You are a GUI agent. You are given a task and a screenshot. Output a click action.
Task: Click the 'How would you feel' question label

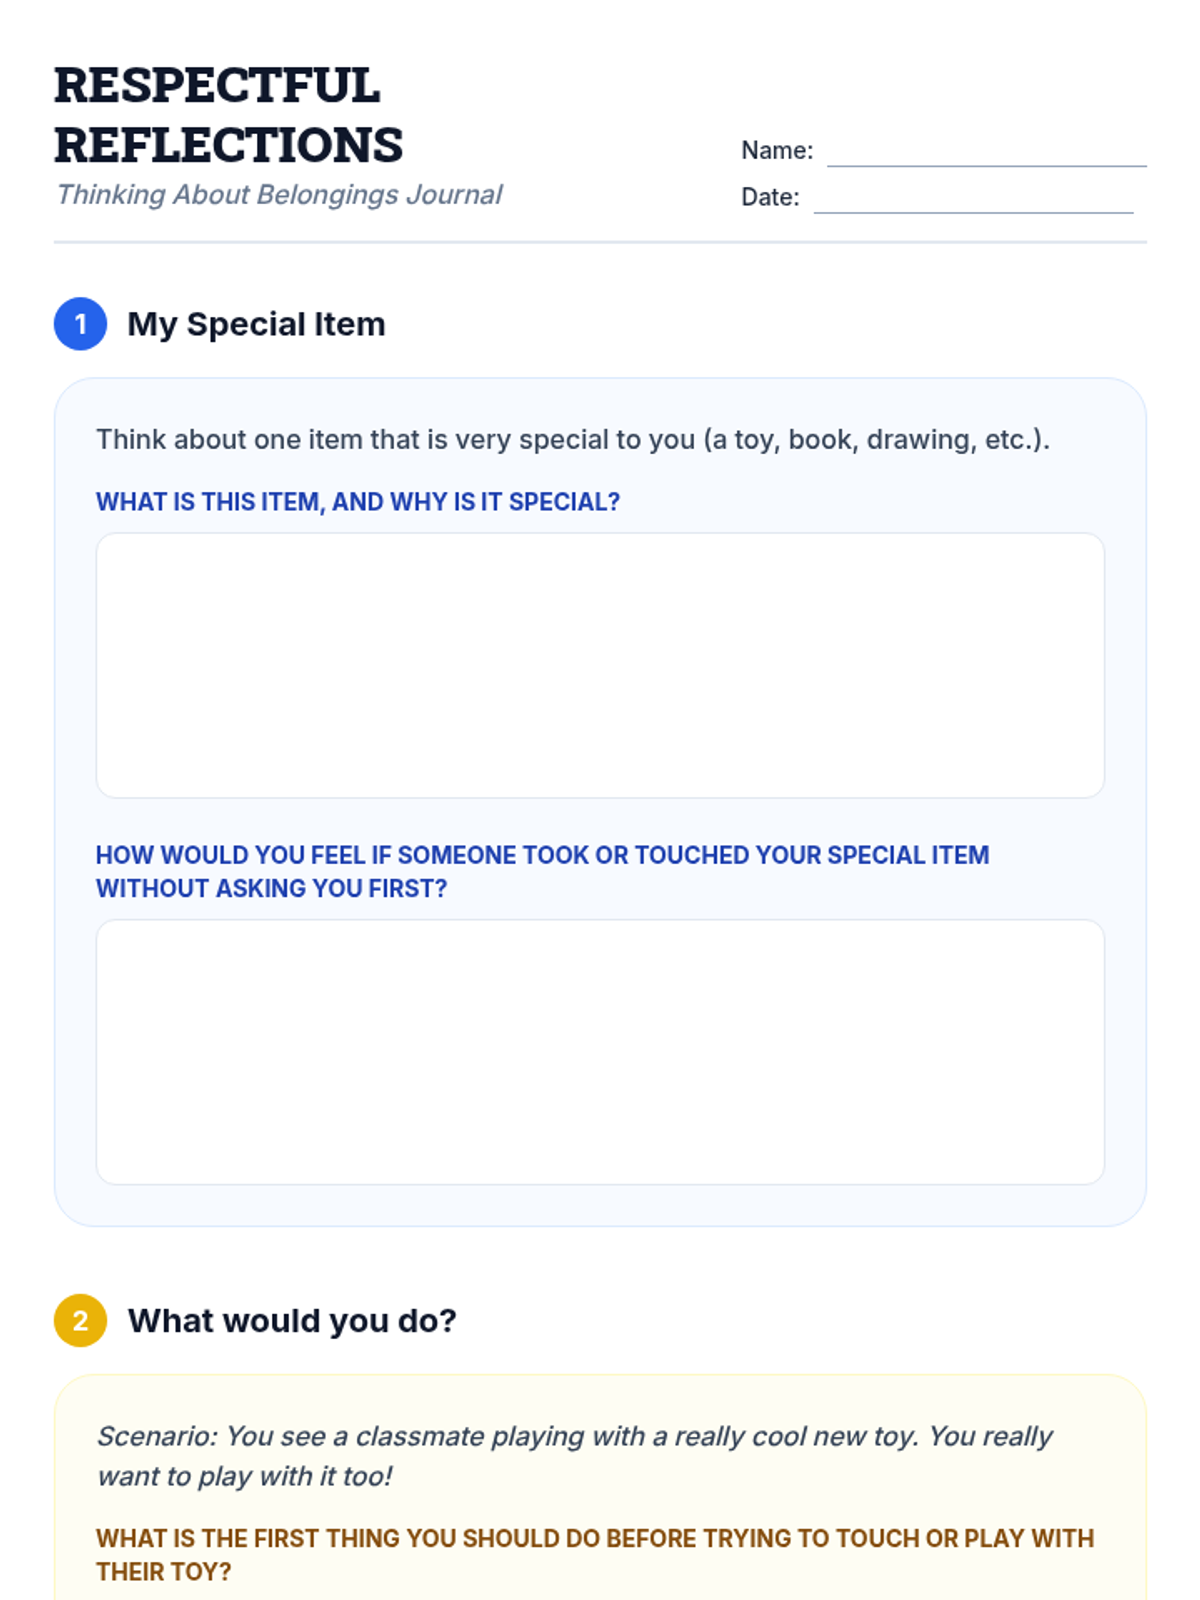[543, 872]
